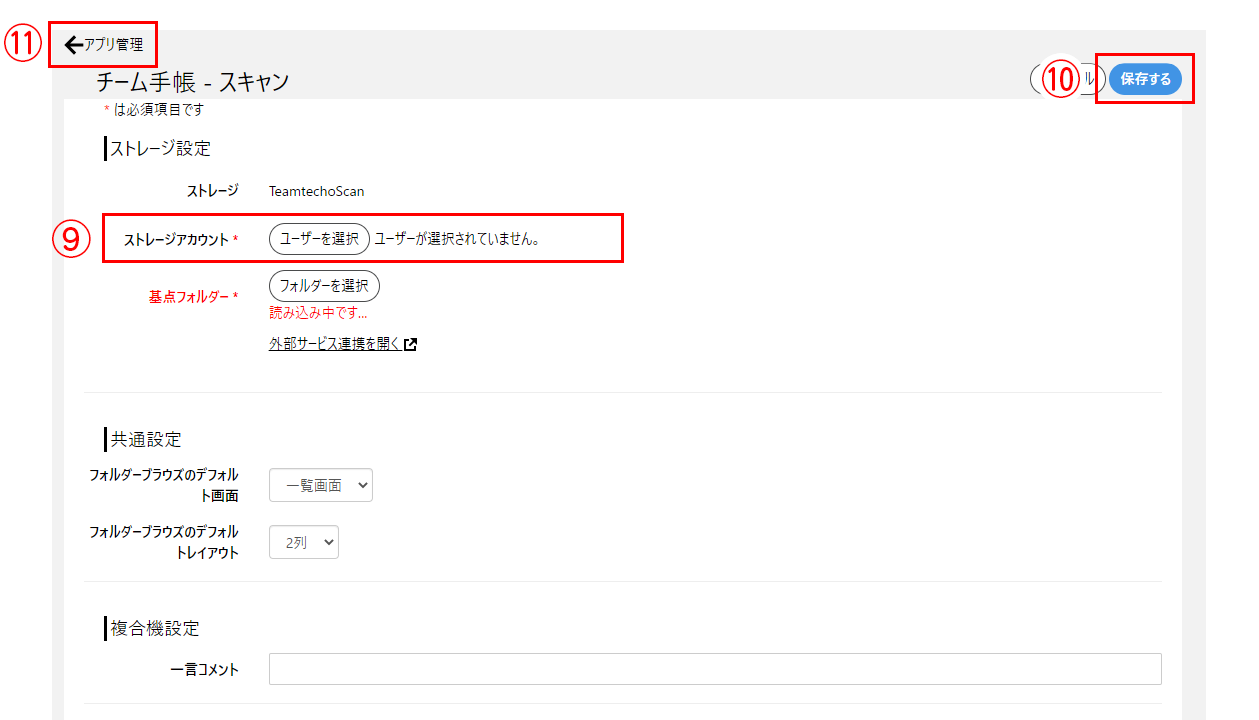Click the 基点フォルダー field label
Screen dimensions: 1259x720
click(193, 297)
